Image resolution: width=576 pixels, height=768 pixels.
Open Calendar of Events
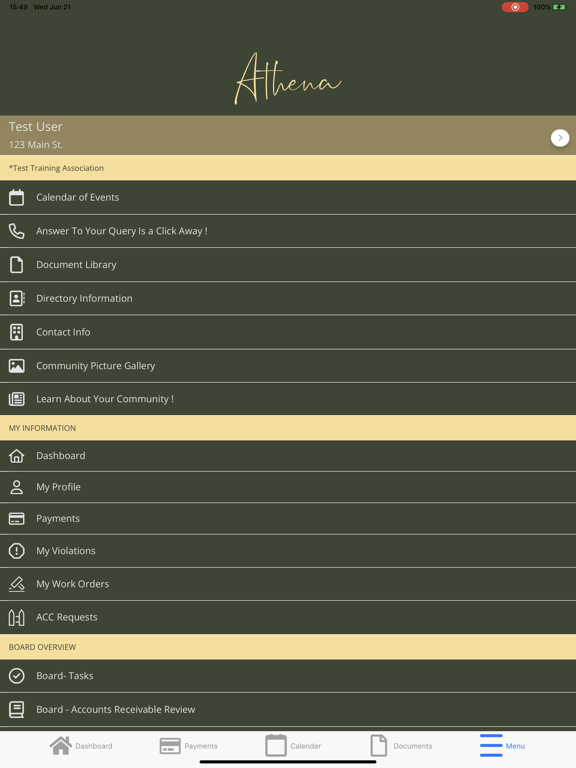[x=288, y=197]
